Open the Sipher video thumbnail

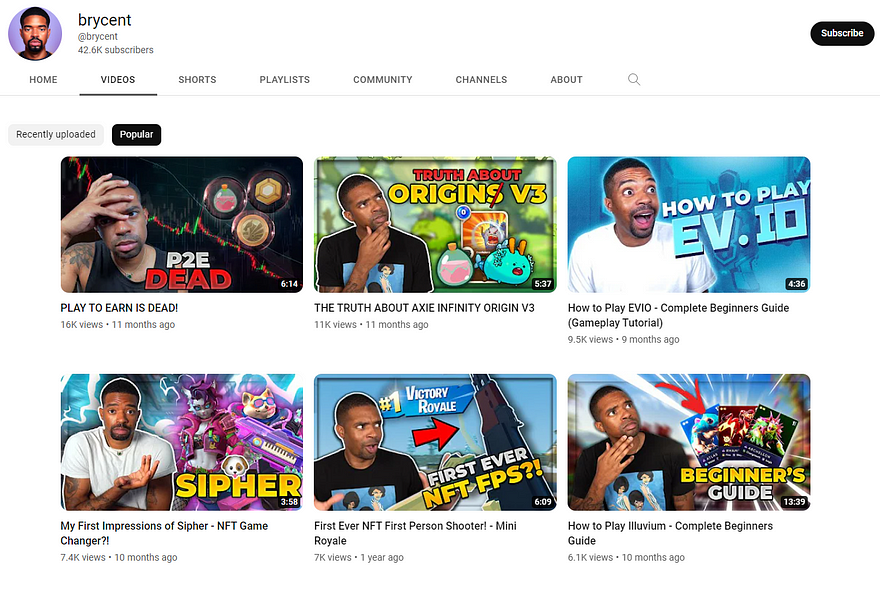tap(182, 442)
